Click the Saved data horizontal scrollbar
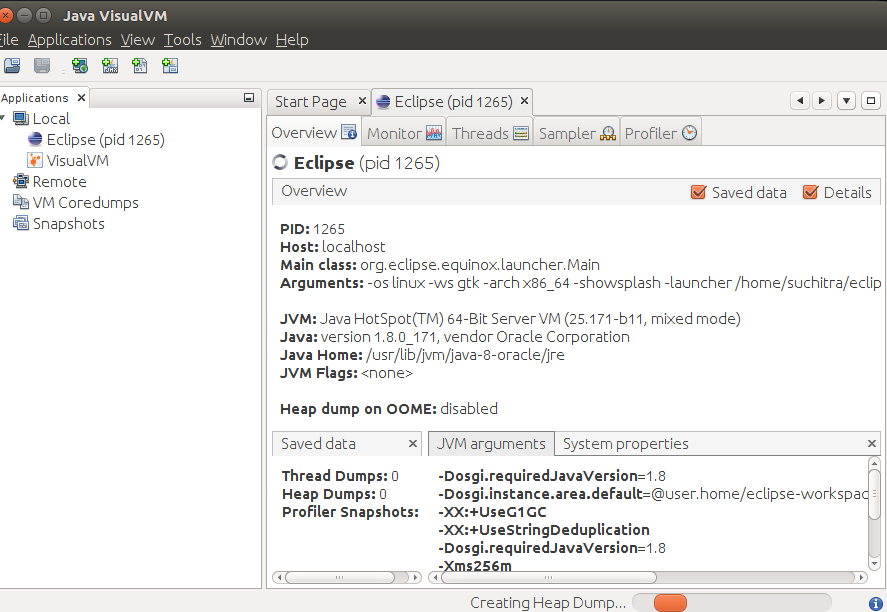The width and height of the screenshot is (887, 612). [347, 577]
